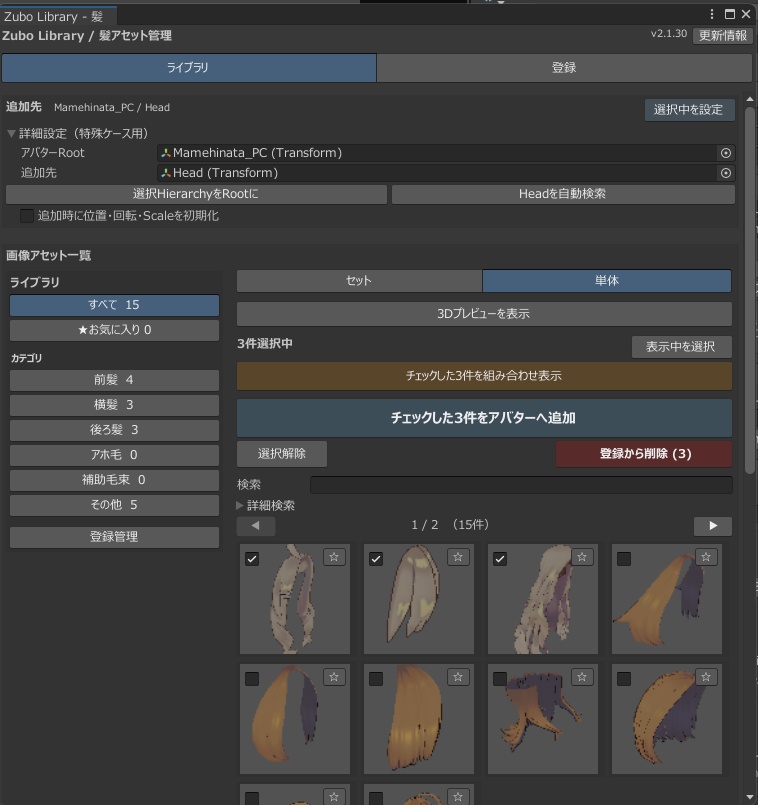Image resolution: width=758 pixels, height=805 pixels.
Task: Click 登録から削除 (3) button
Action: [x=644, y=454]
